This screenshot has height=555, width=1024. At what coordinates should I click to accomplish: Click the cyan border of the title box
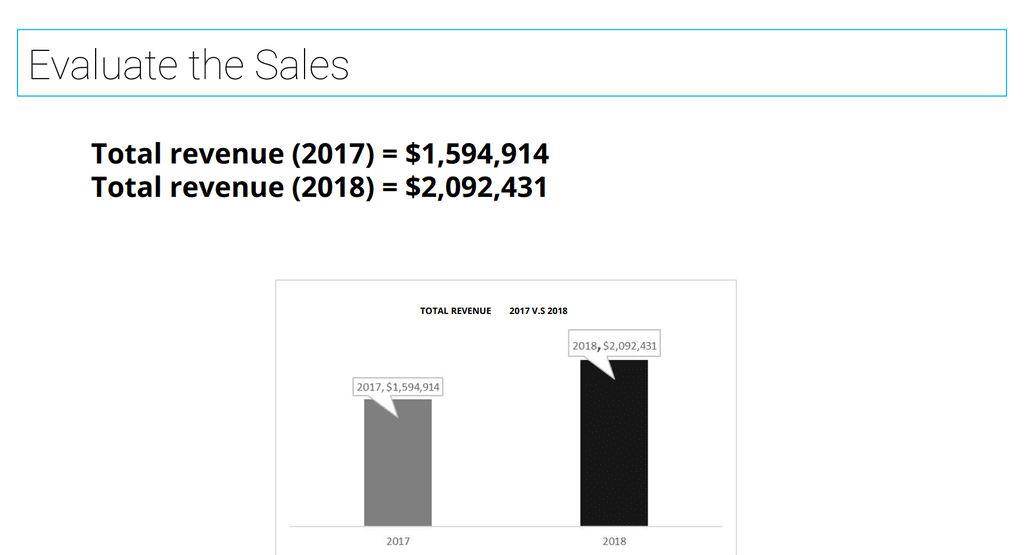coord(512,30)
